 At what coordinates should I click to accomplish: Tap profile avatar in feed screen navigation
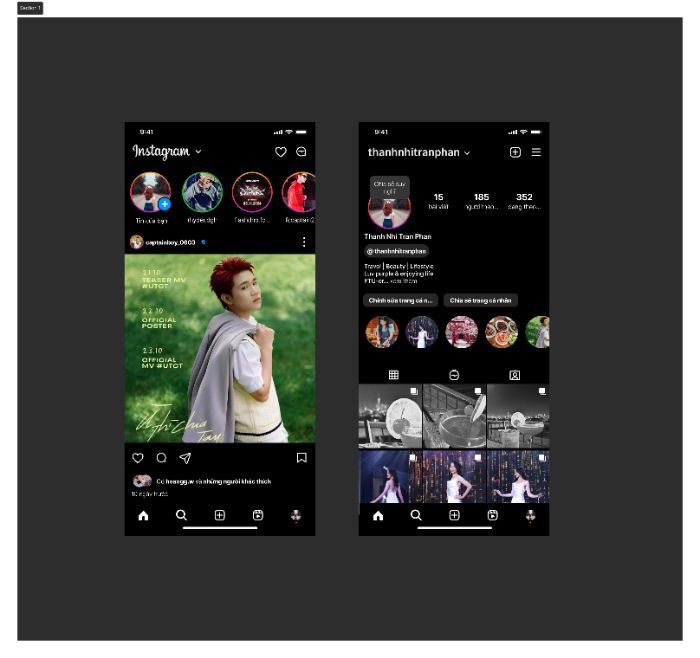coord(296,516)
